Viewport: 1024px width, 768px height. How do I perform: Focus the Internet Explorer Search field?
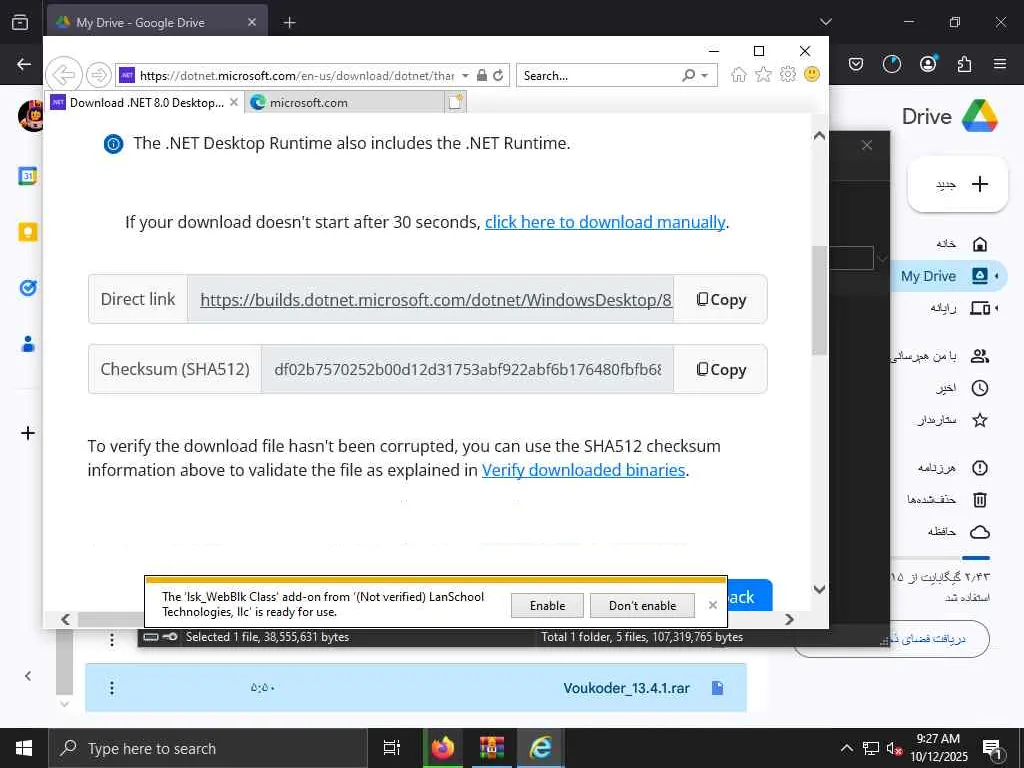[600, 75]
